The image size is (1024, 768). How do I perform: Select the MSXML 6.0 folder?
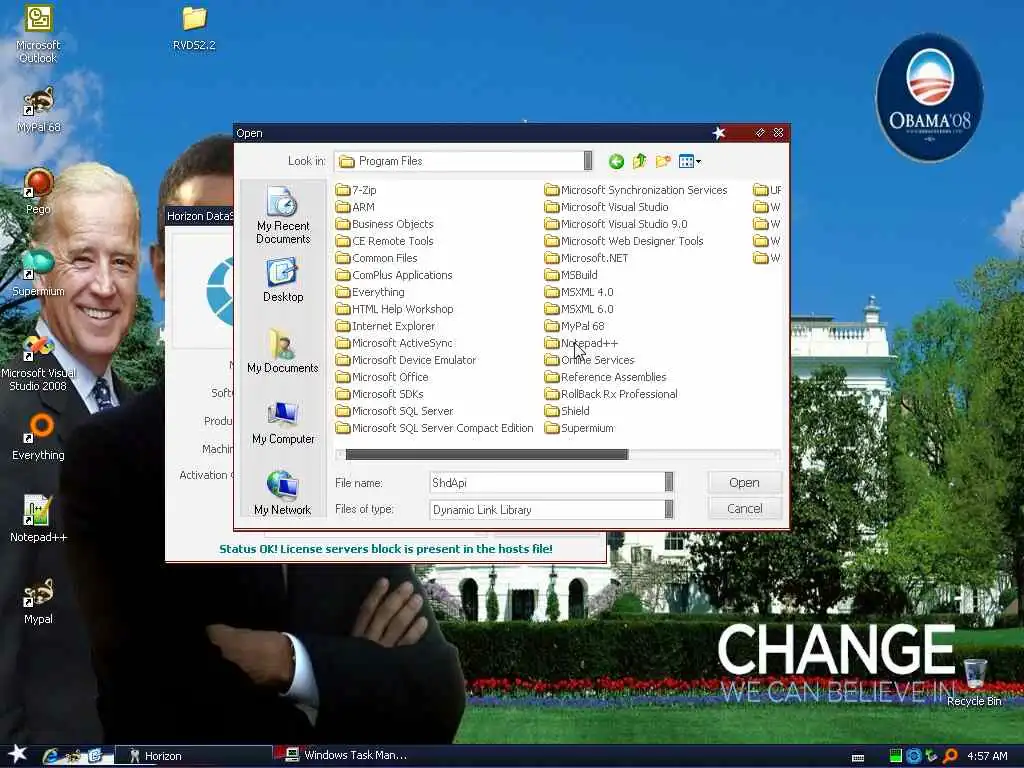[579, 309]
